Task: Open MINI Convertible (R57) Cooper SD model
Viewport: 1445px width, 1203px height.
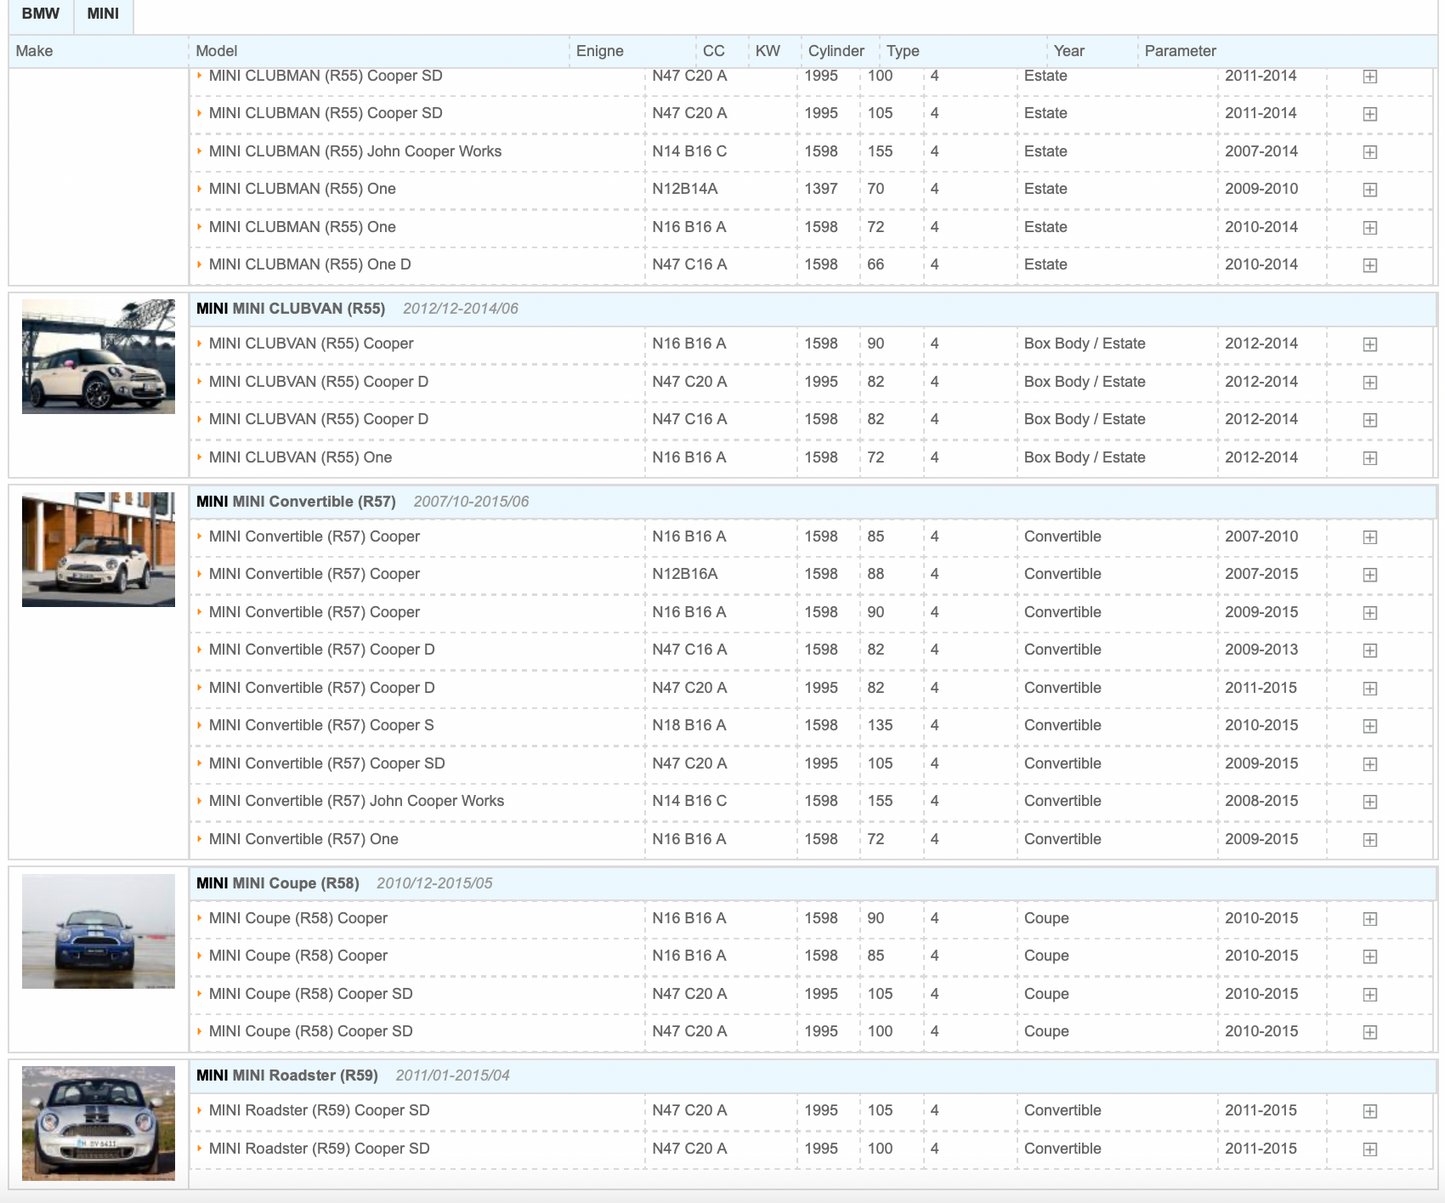Action: [327, 763]
